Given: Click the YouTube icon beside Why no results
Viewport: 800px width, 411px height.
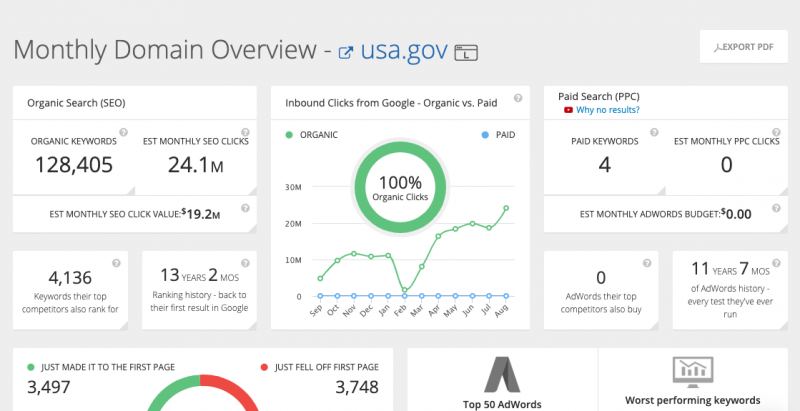Looking at the screenshot, I should [x=568, y=110].
